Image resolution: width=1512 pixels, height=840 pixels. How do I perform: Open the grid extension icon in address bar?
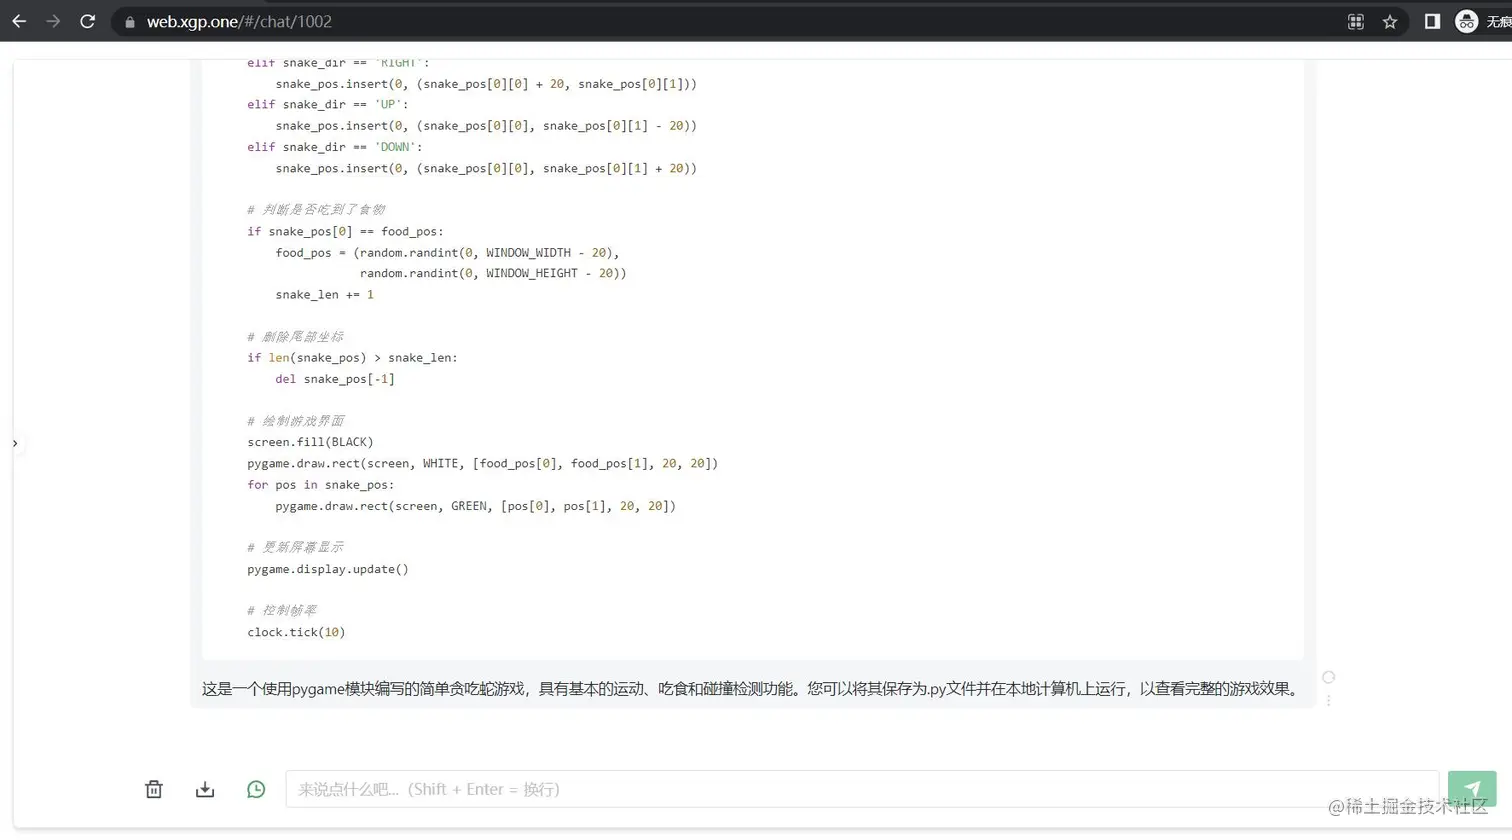point(1356,22)
